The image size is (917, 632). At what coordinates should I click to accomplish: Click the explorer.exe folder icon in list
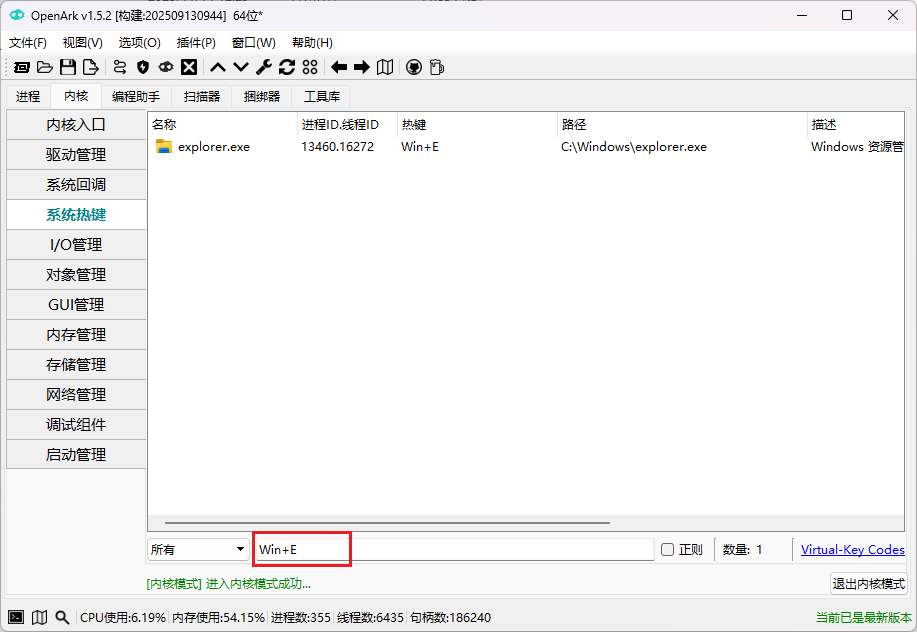click(x=164, y=147)
